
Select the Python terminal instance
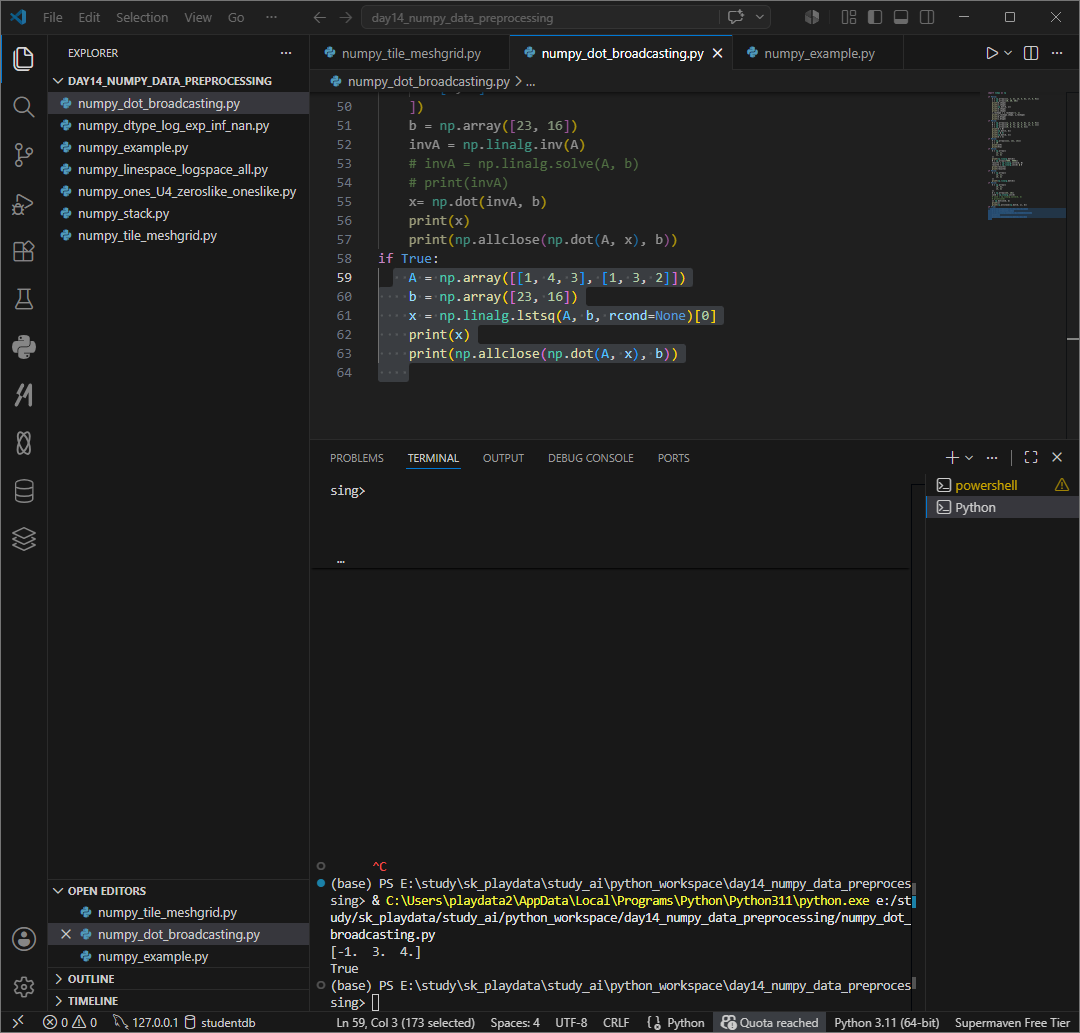tap(1002, 508)
